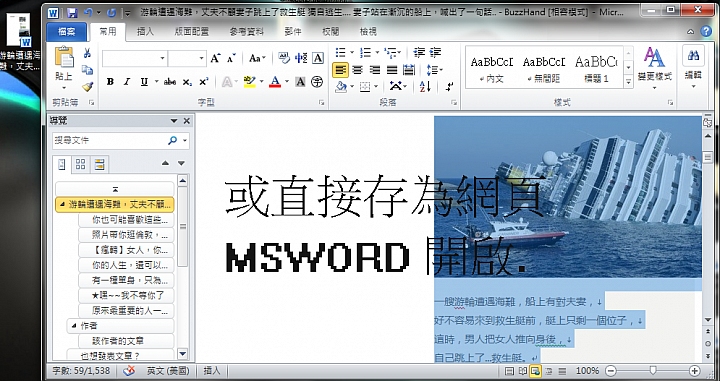
Task: Switch to the 參考資料 References tab
Action: tap(247, 32)
